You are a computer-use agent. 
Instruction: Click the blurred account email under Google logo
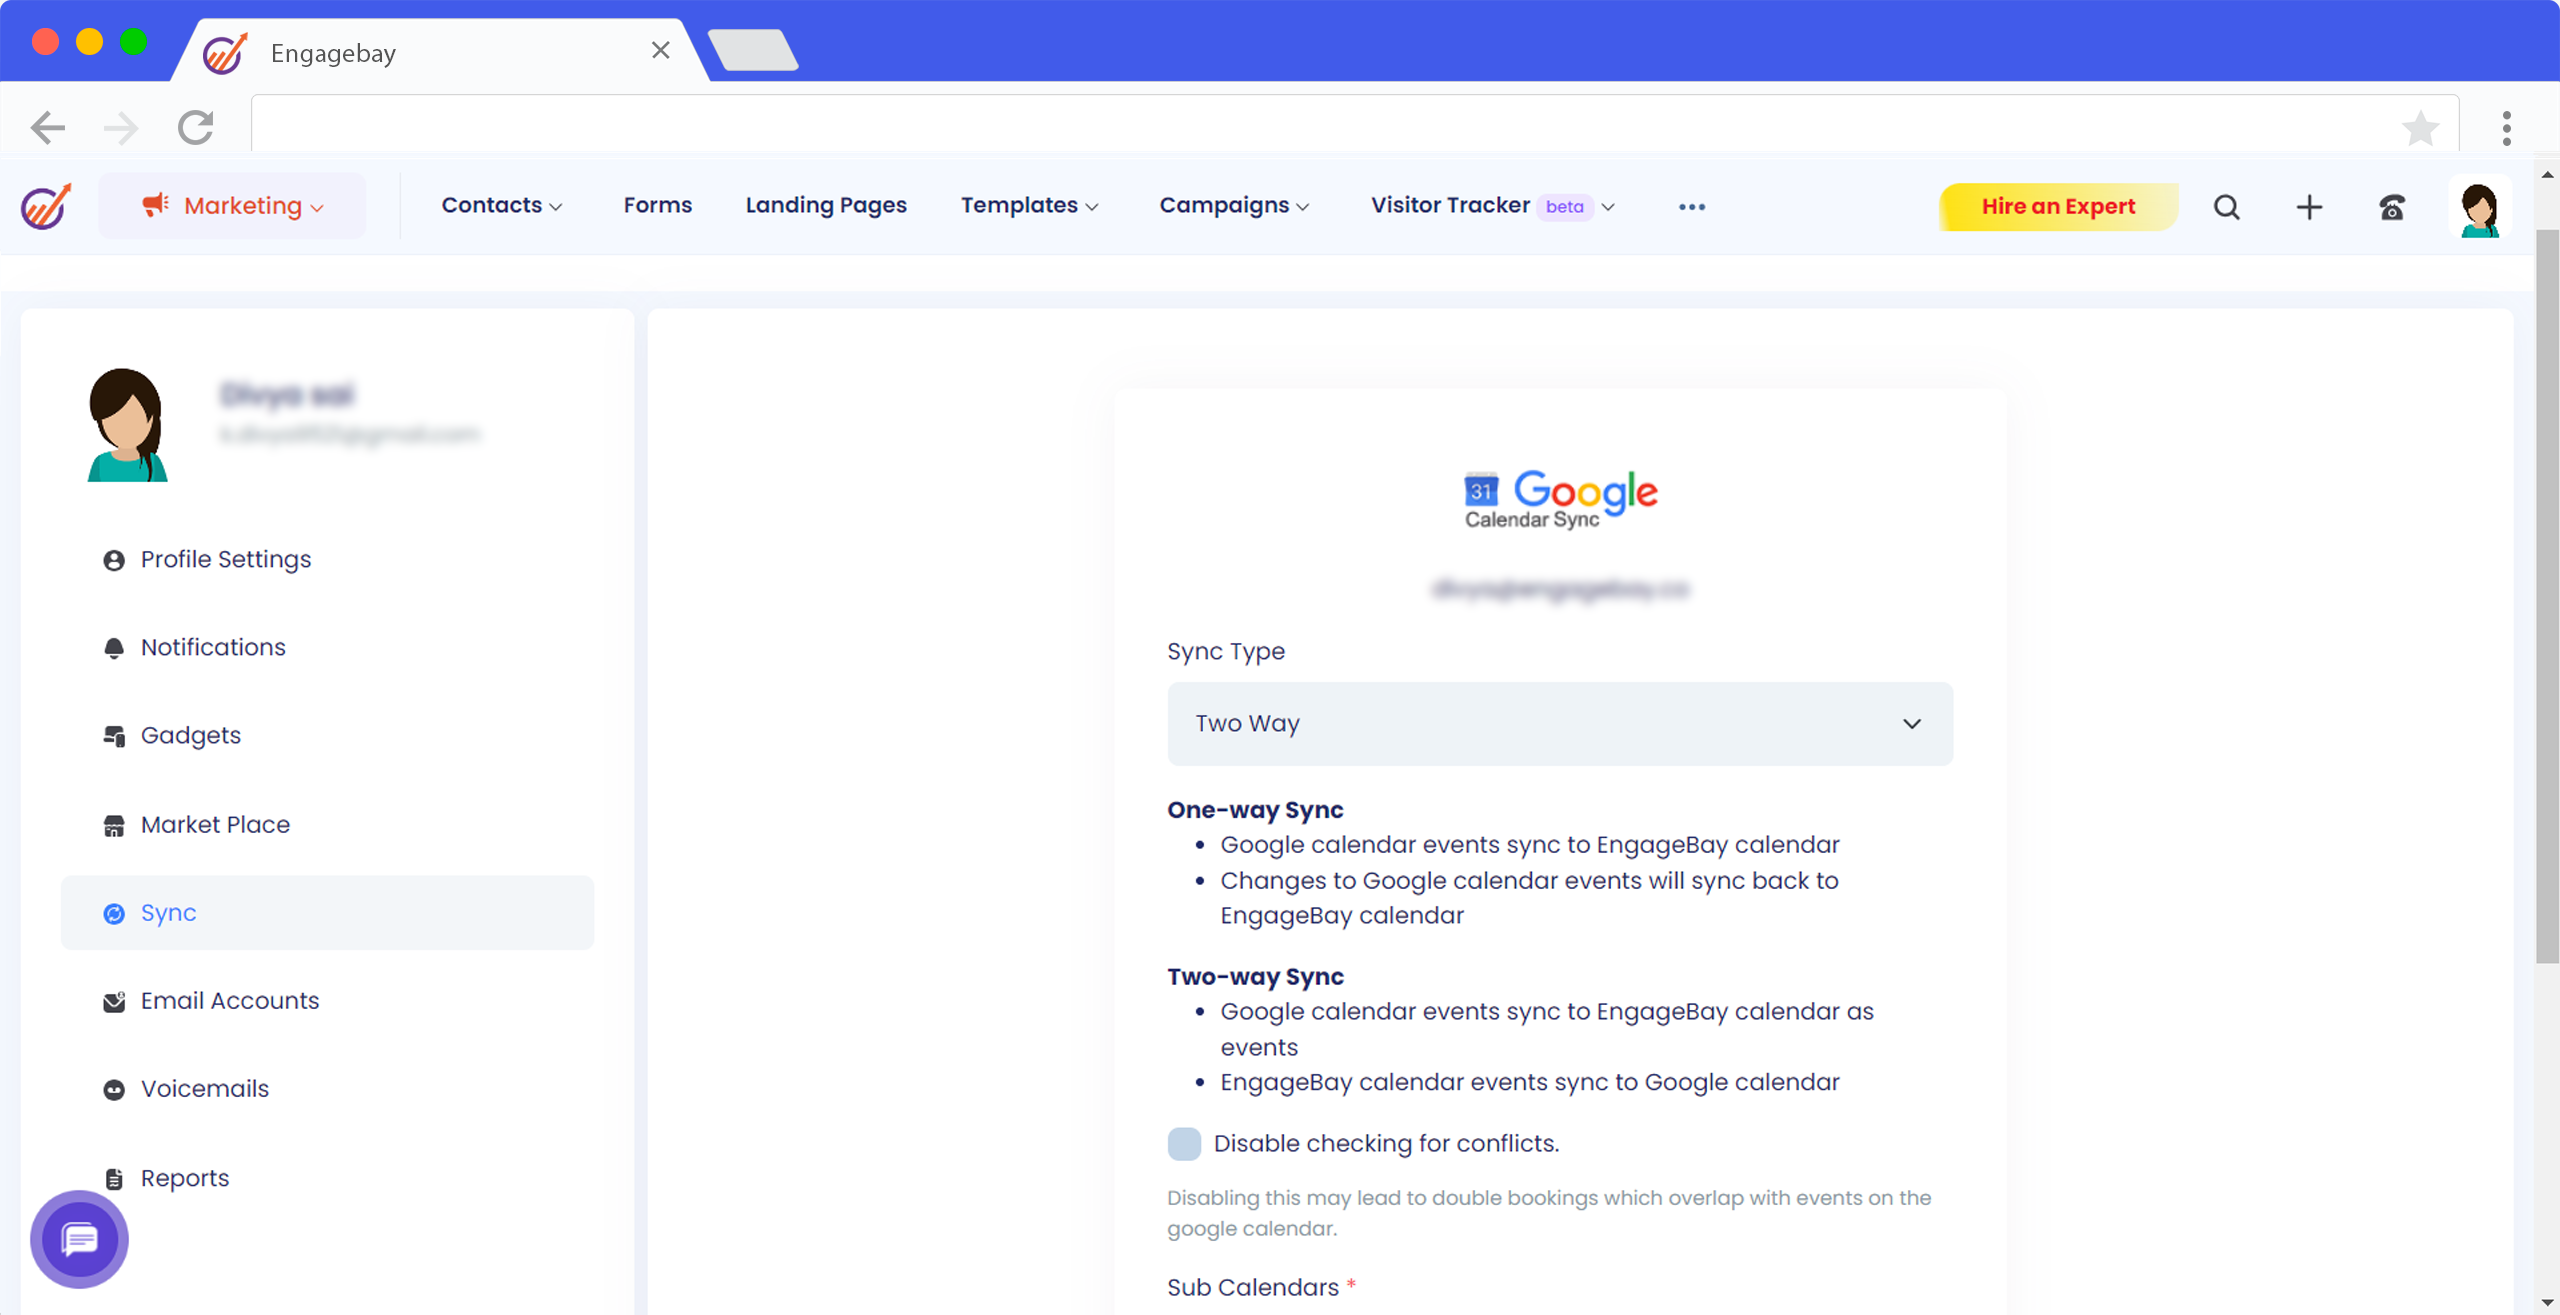pyautogui.click(x=1560, y=590)
